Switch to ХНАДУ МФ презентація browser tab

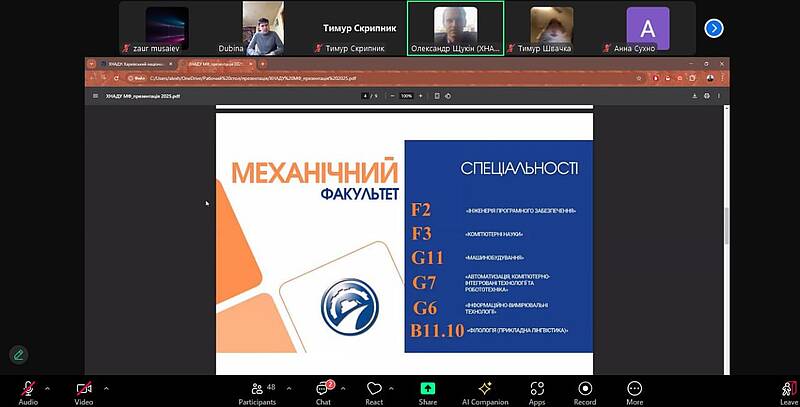click(x=217, y=64)
